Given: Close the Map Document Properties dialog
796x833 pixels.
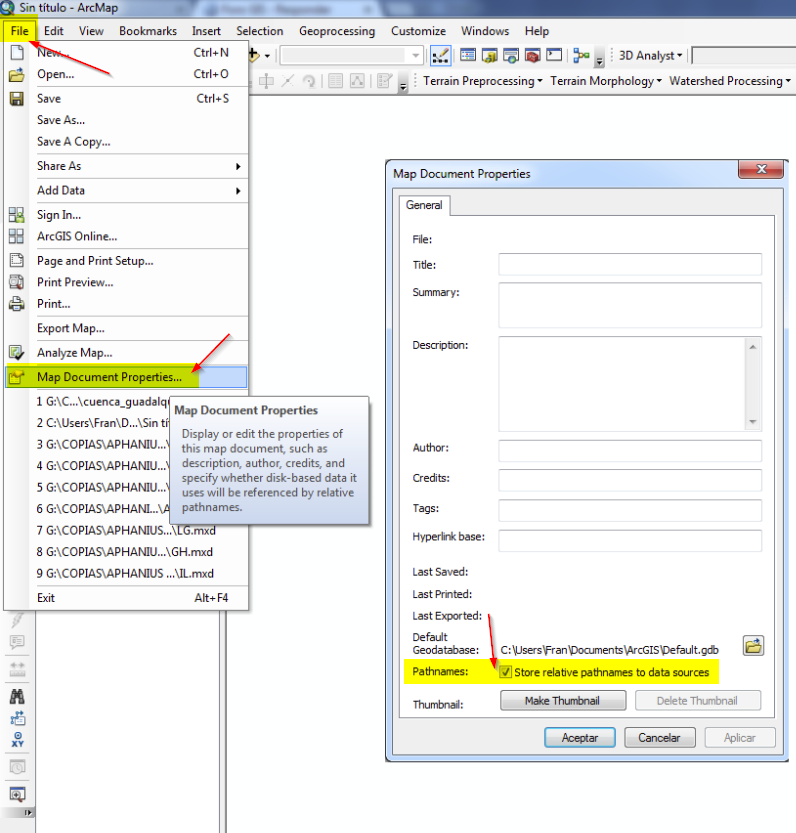Looking at the screenshot, I should pos(761,169).
